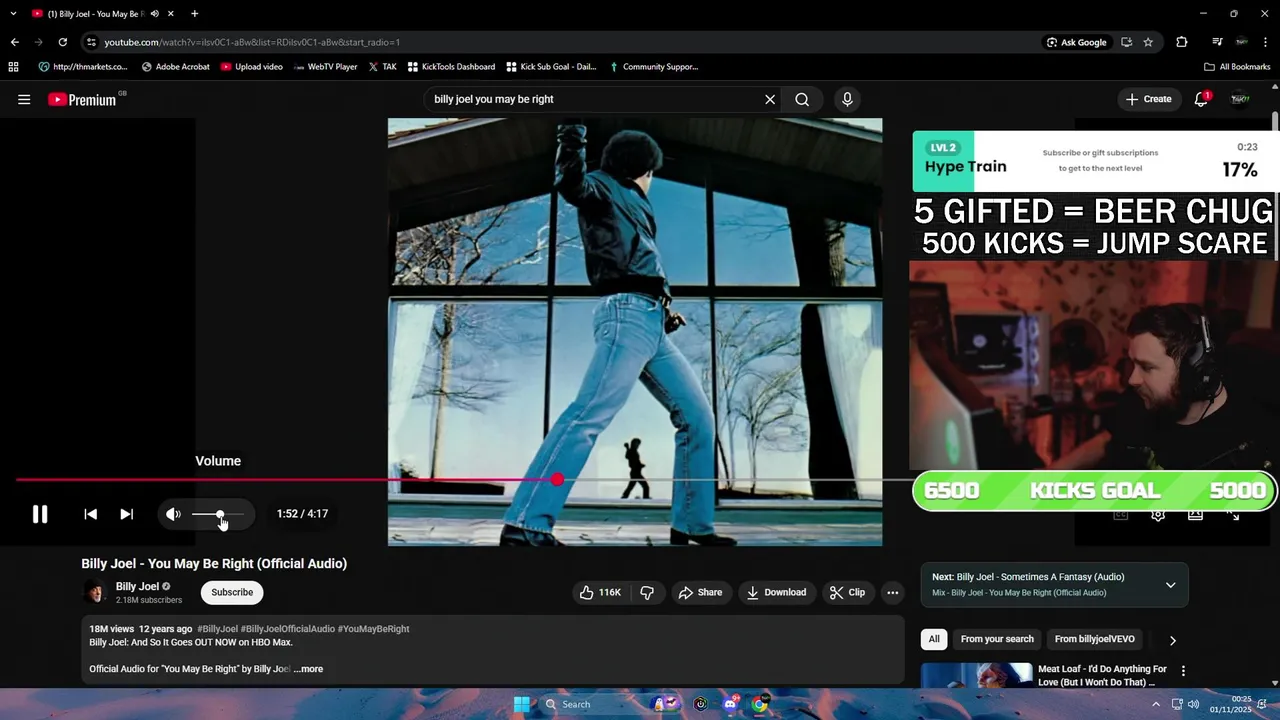
Task: Subscribe to Billy Joel channel
Action: click(x=232, y=592)
